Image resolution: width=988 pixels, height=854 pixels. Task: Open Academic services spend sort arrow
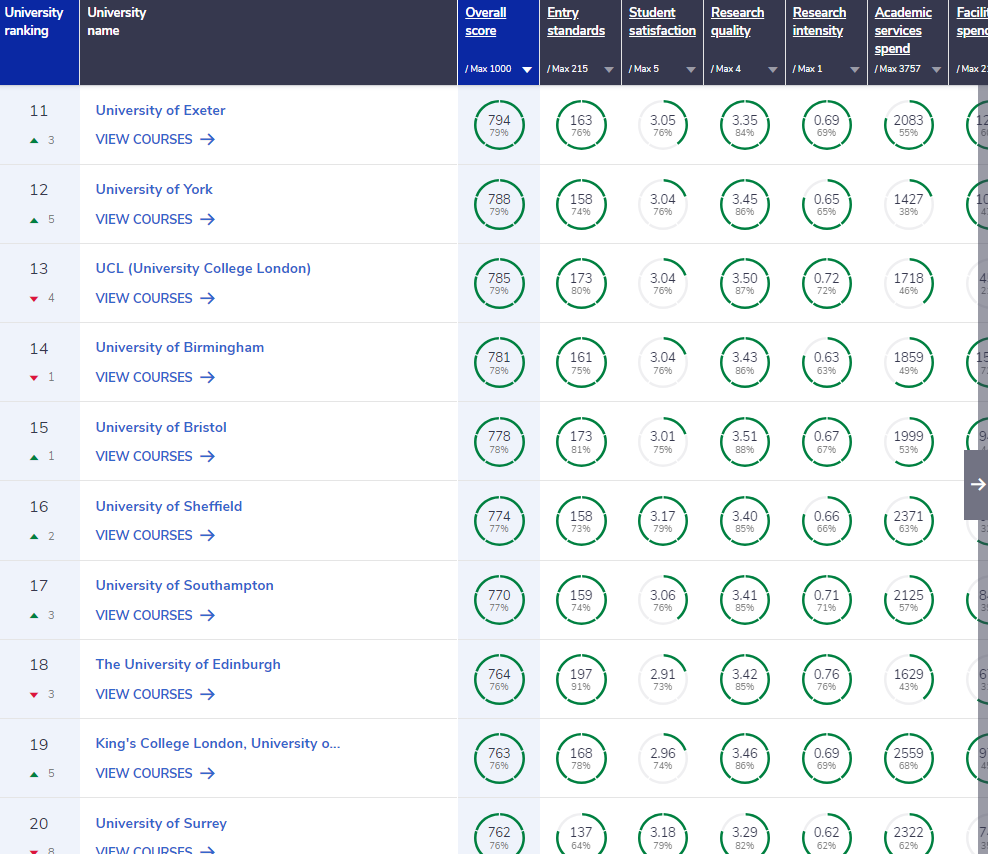tap(936, 70)
